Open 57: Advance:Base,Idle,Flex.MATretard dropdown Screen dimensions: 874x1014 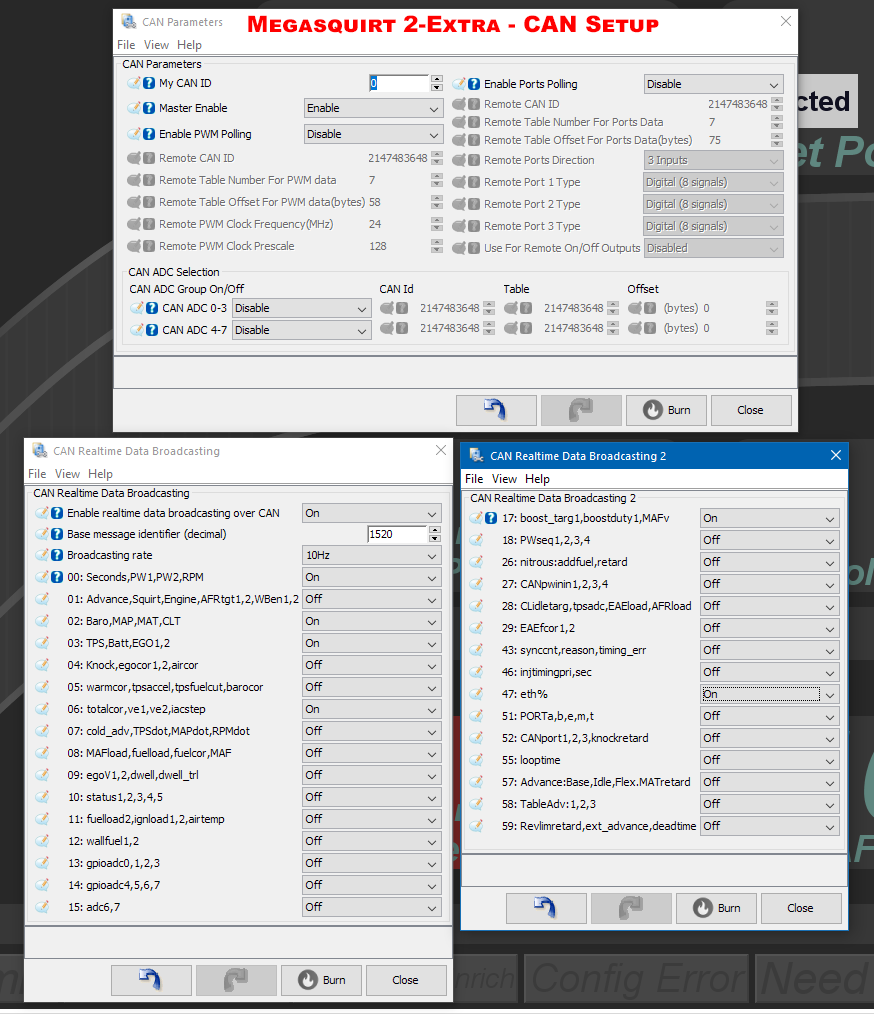770,782
